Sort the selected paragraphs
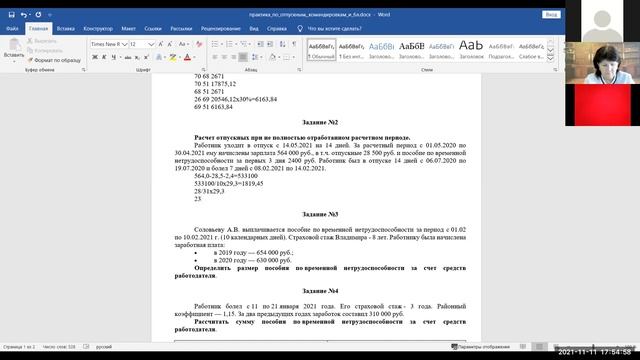Image resolution: width=640 pixels, height=360 pixels. click(x=282, y=44)
